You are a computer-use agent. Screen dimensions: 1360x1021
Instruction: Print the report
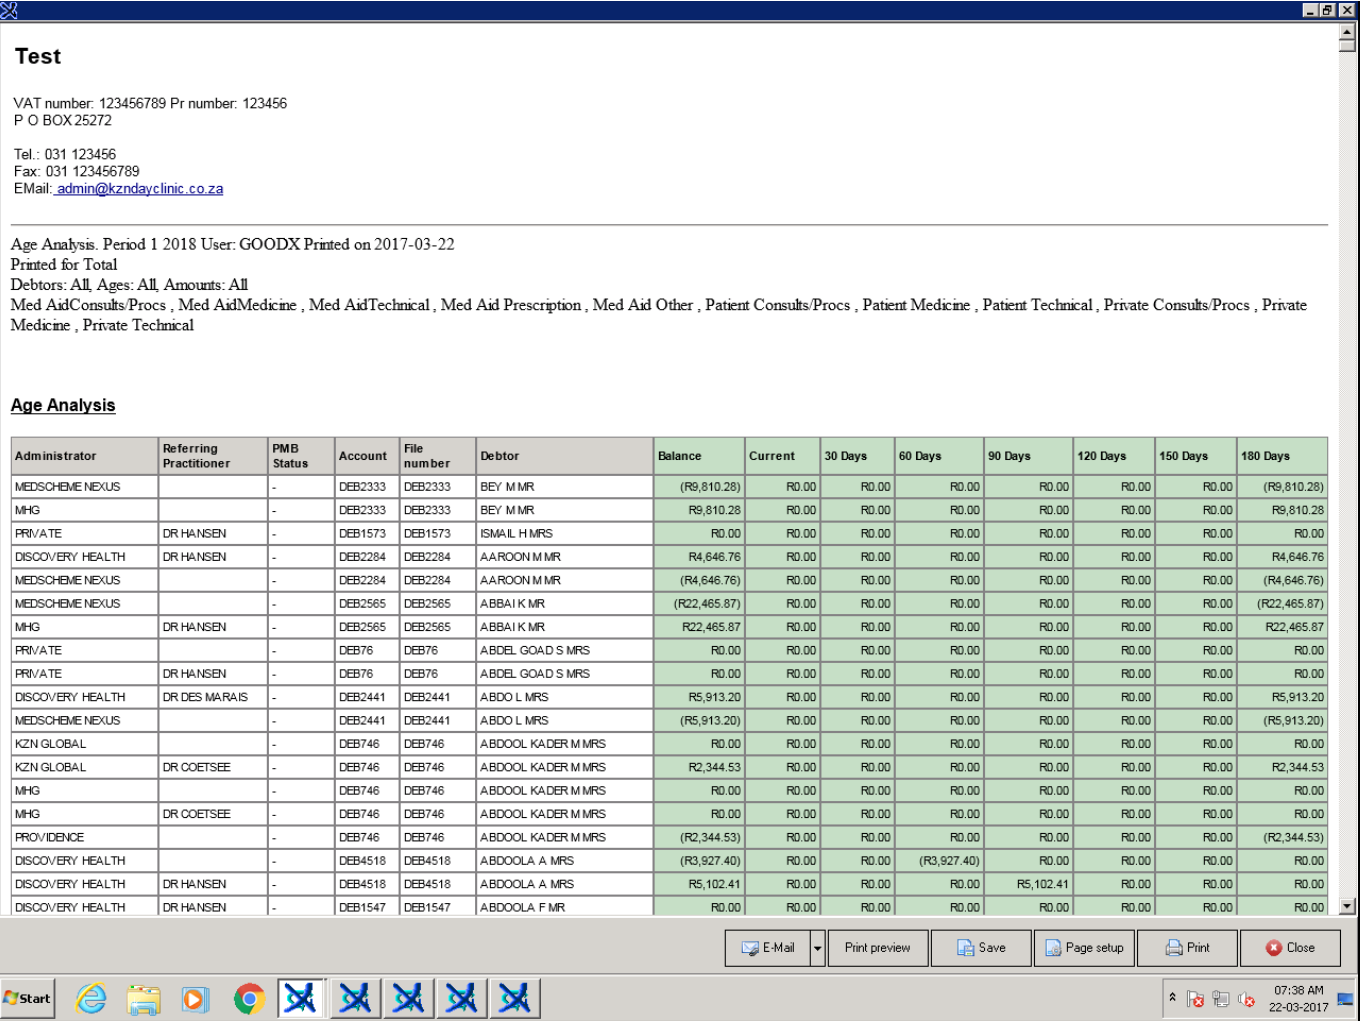1187,948
